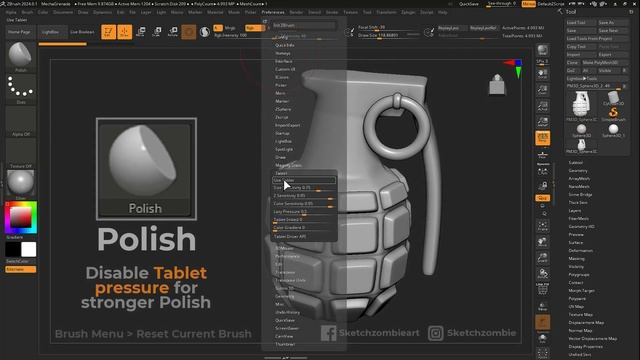The image size is (640, 360).
Task: Select the Rotate transform button
Action: [173, 32]
